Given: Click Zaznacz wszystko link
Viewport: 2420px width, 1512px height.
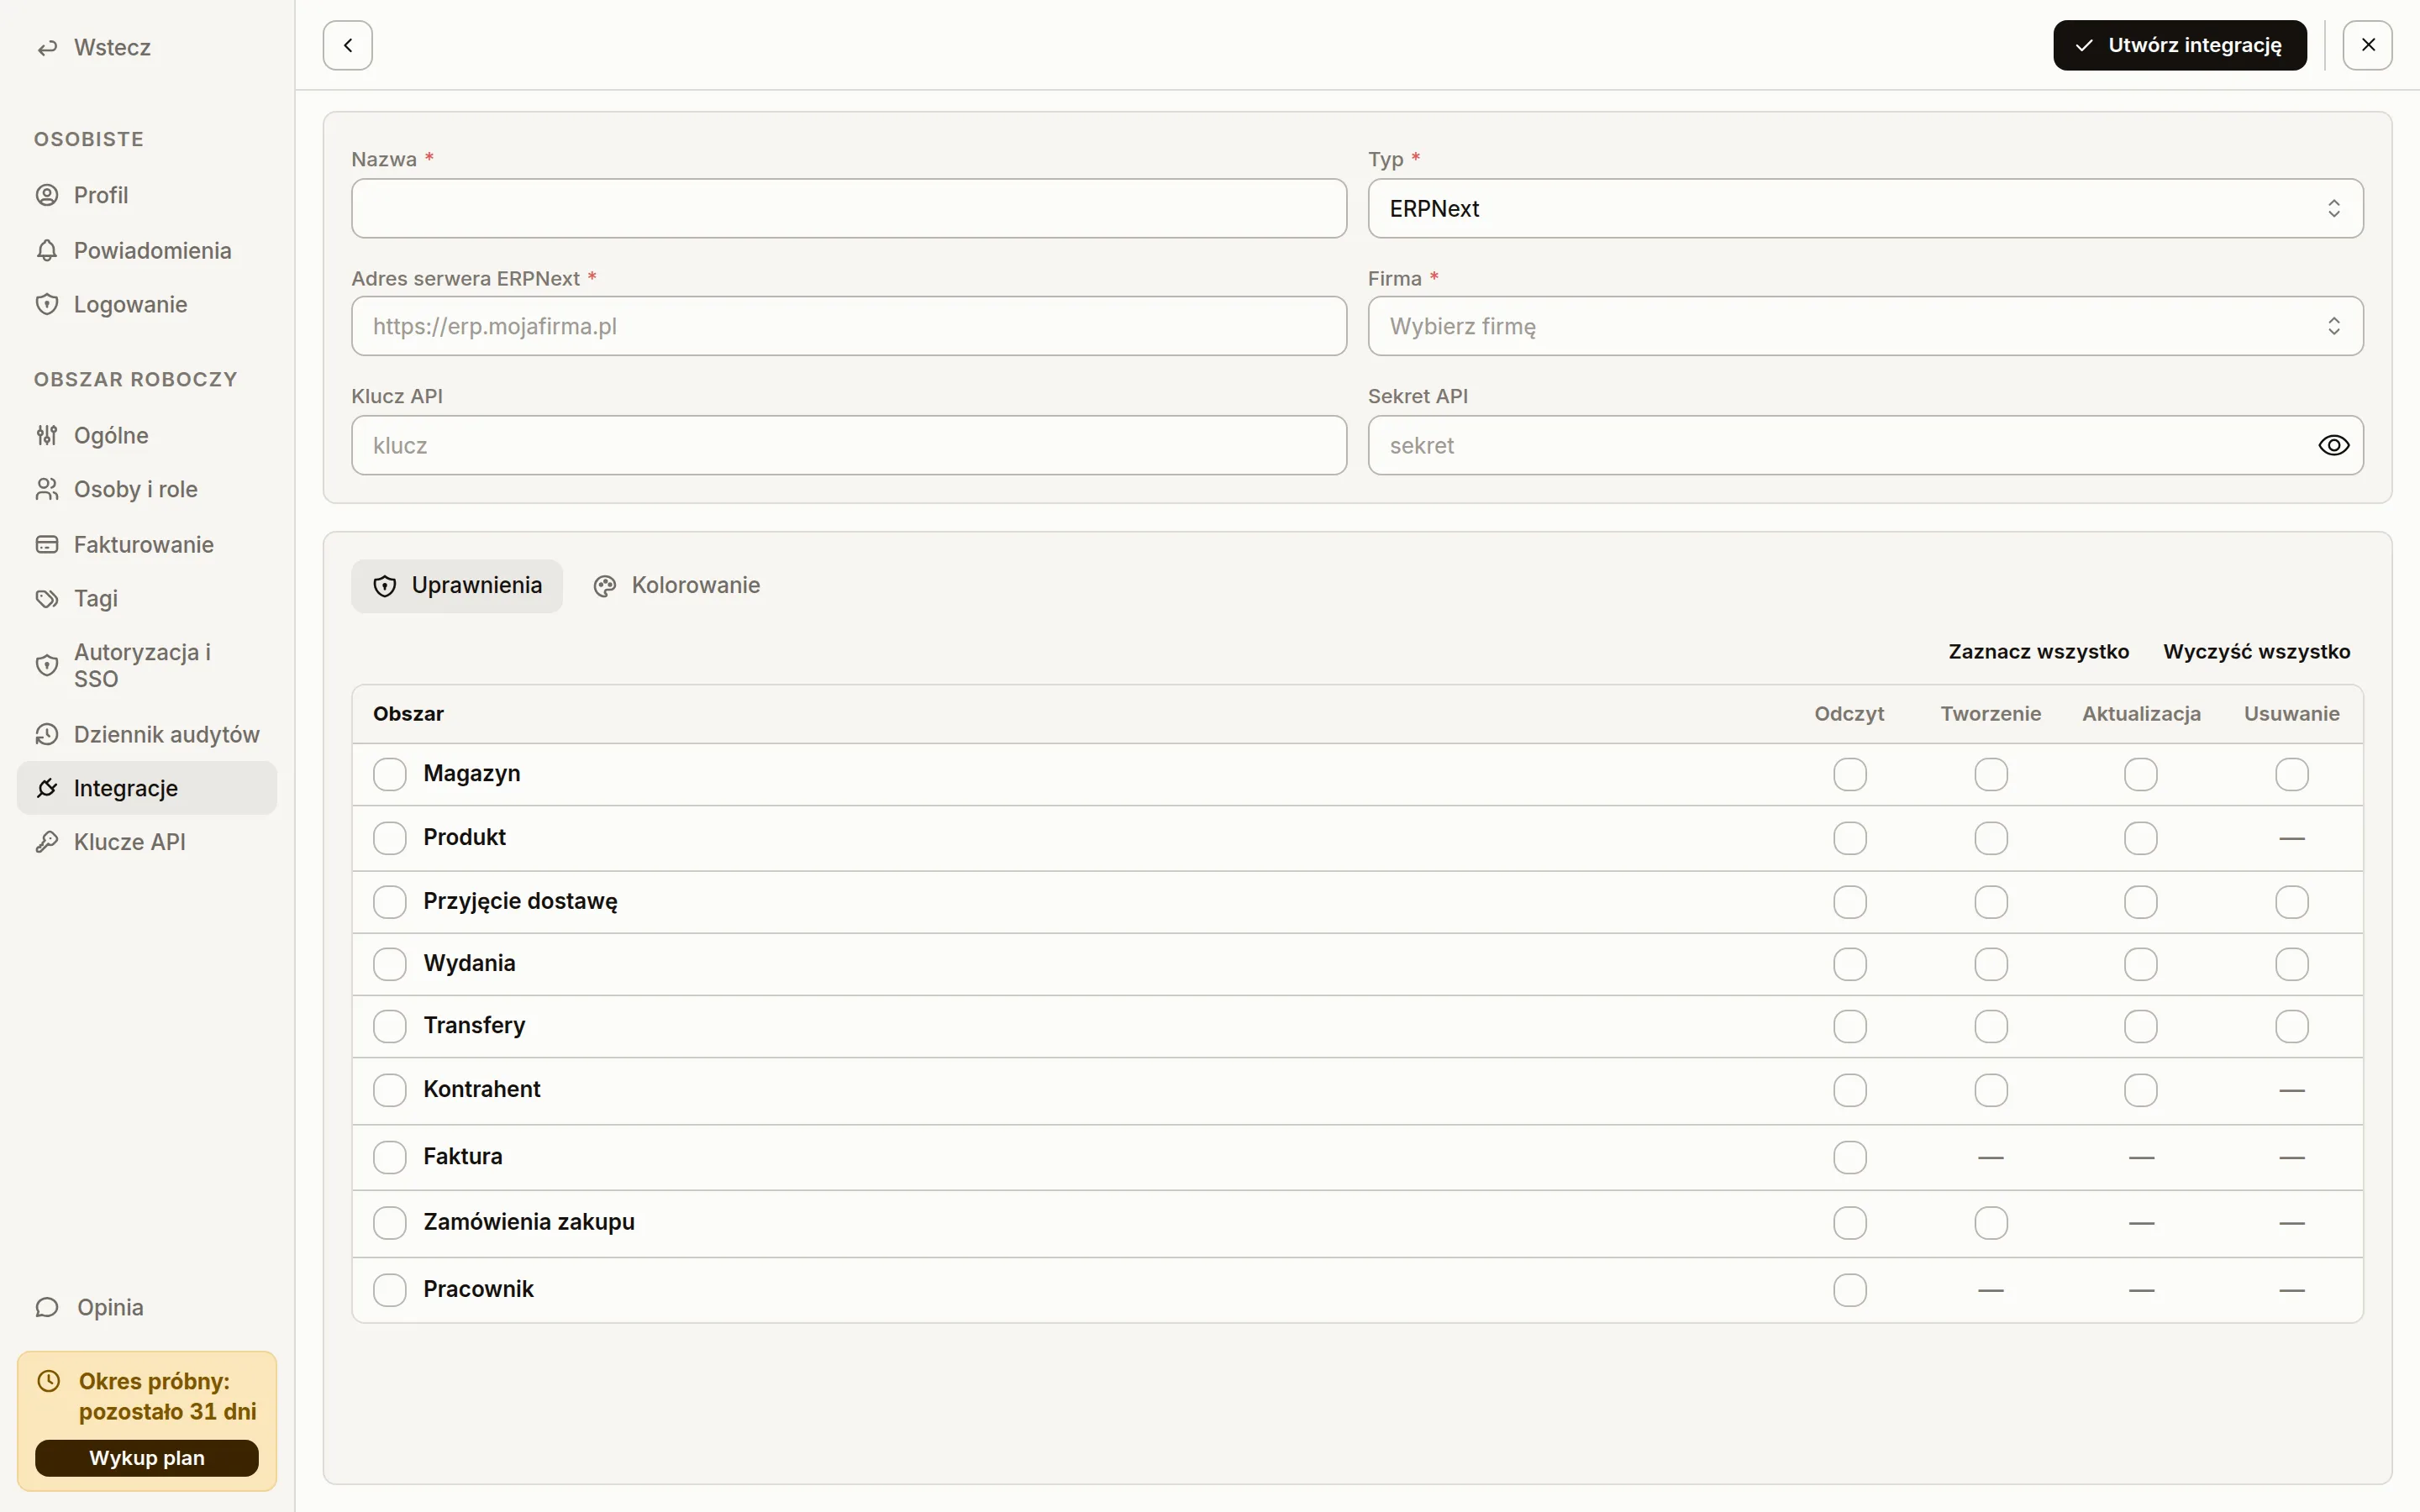Looking at the screenshot, I should tap(2038, 652).
